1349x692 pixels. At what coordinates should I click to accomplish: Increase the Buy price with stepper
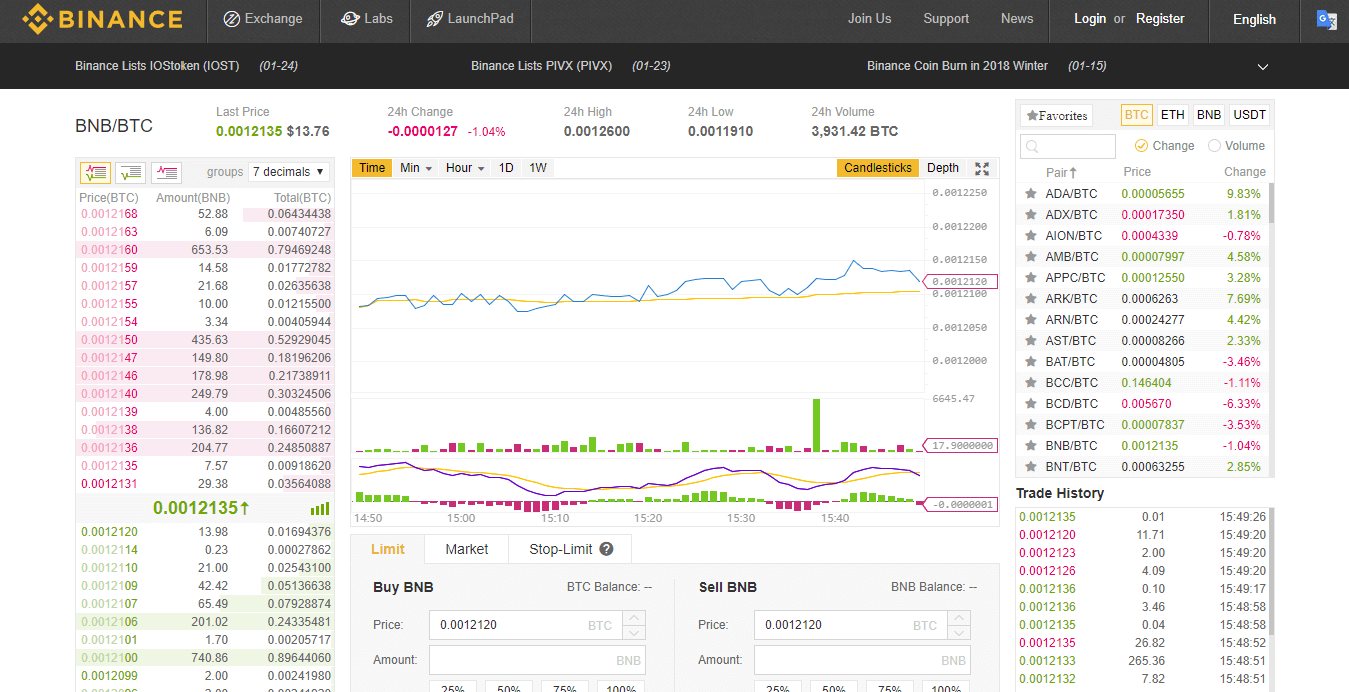point(634,618)
